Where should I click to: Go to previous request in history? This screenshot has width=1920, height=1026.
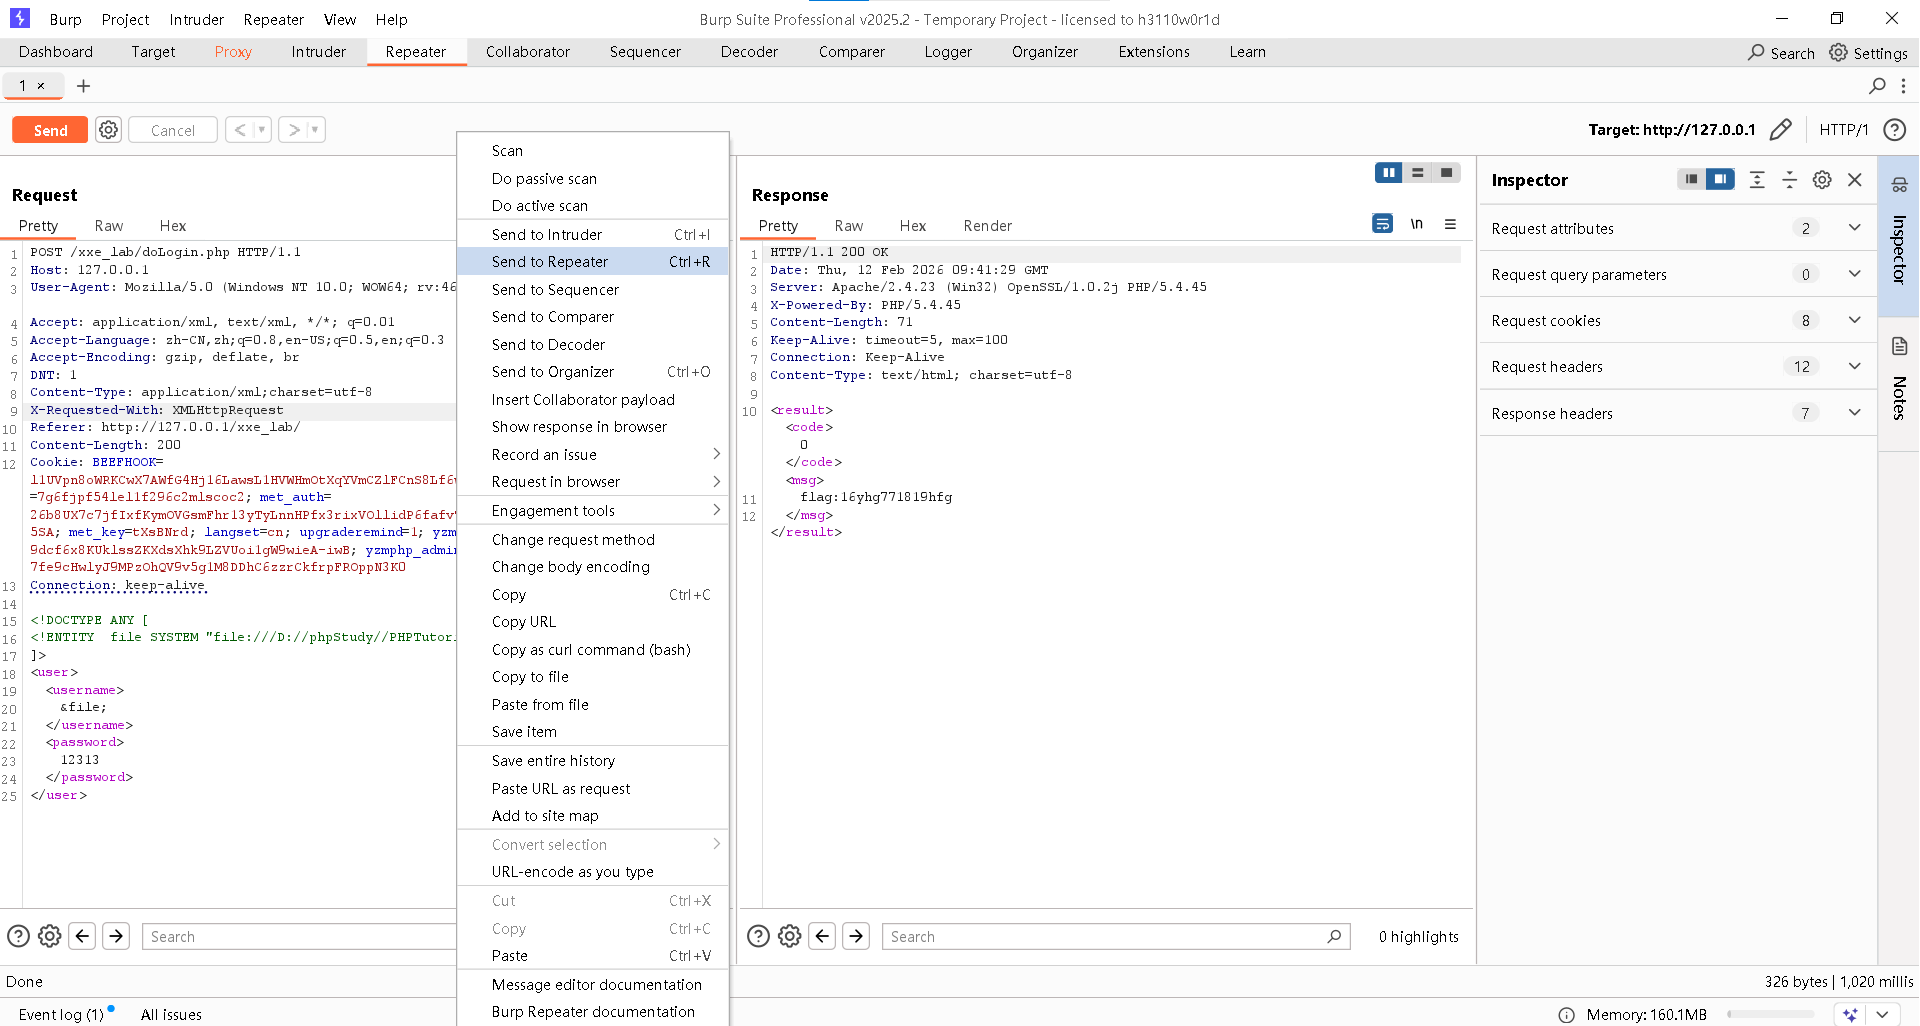[x=240, y=130]
